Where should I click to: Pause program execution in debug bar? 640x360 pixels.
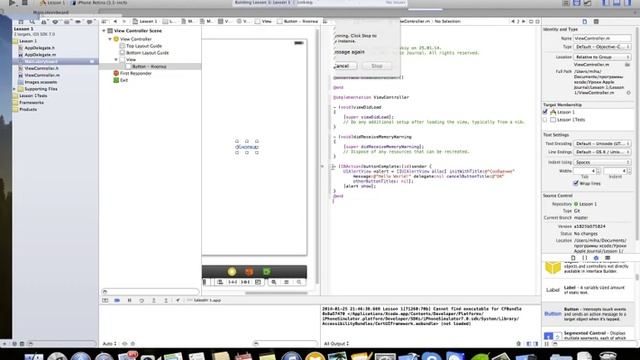pos(129,300)
